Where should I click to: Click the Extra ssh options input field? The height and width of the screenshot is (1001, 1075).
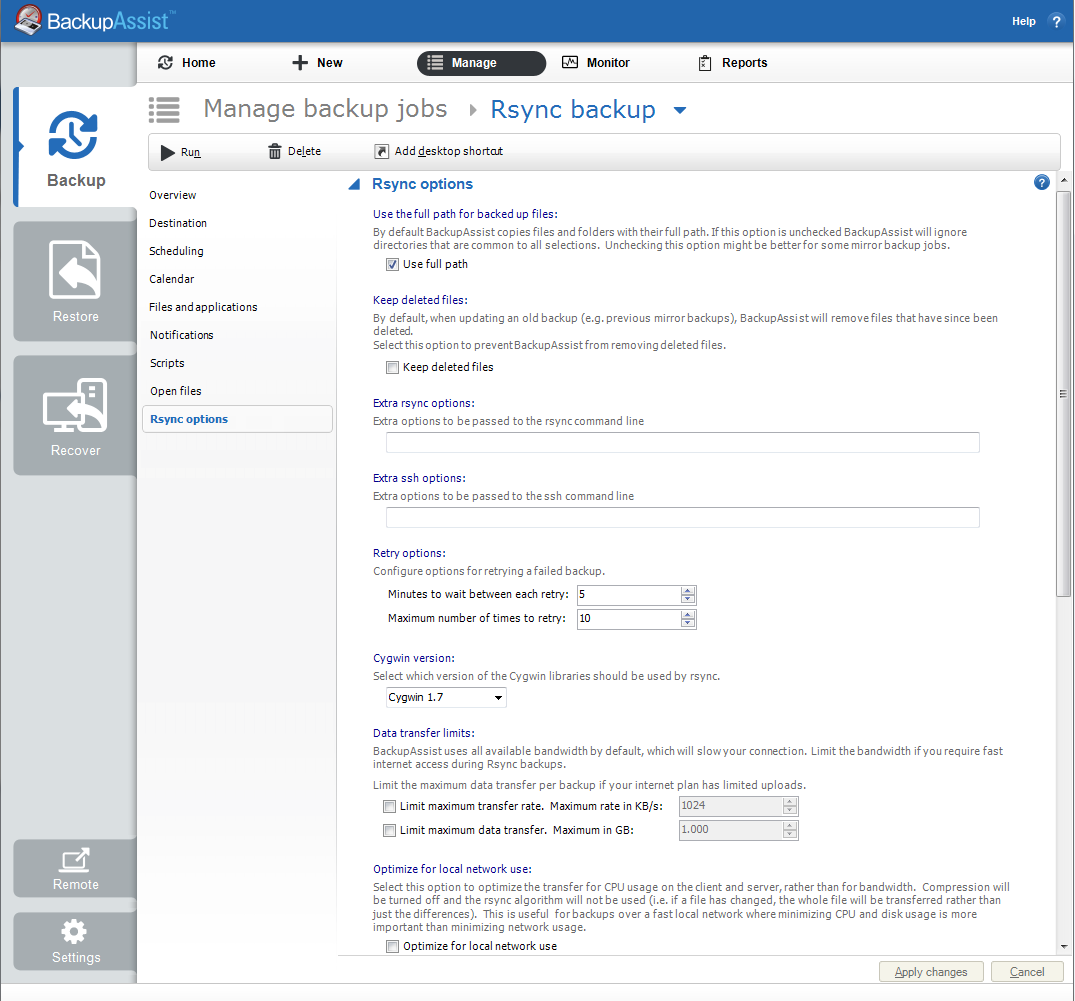[x=683, y=518]
